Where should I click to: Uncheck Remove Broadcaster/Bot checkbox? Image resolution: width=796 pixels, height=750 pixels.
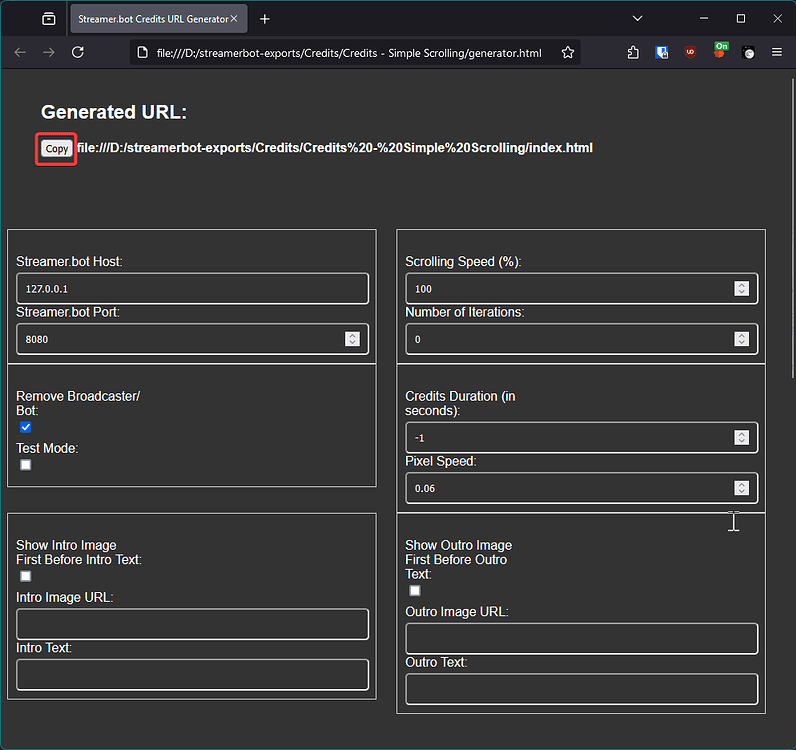25,427
